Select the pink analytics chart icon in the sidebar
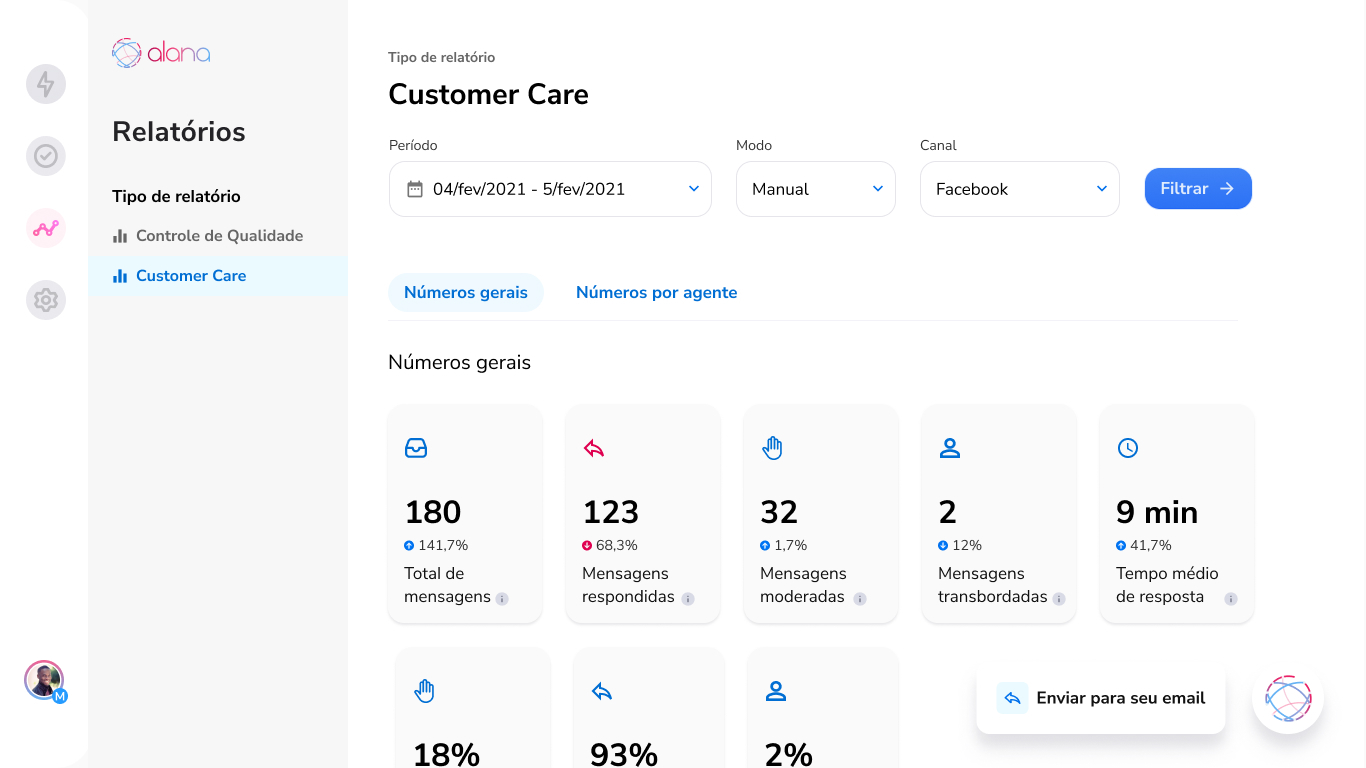This screenshot has height=768, width=1366. (x=45, y=228)
